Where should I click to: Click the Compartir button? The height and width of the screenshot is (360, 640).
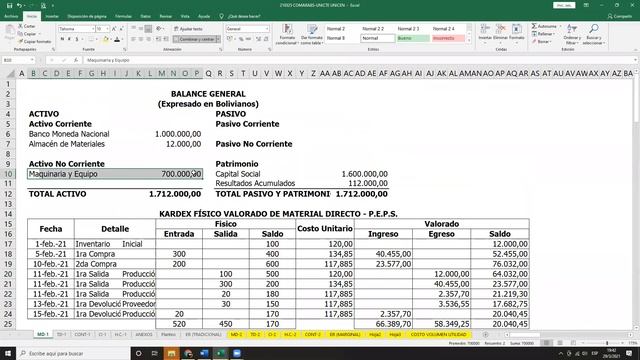pyautogui.click(x=620, y=16)
